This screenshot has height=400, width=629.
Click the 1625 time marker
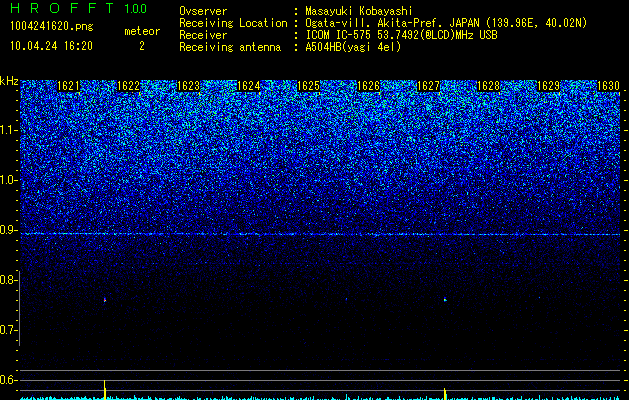coord(308,86)
